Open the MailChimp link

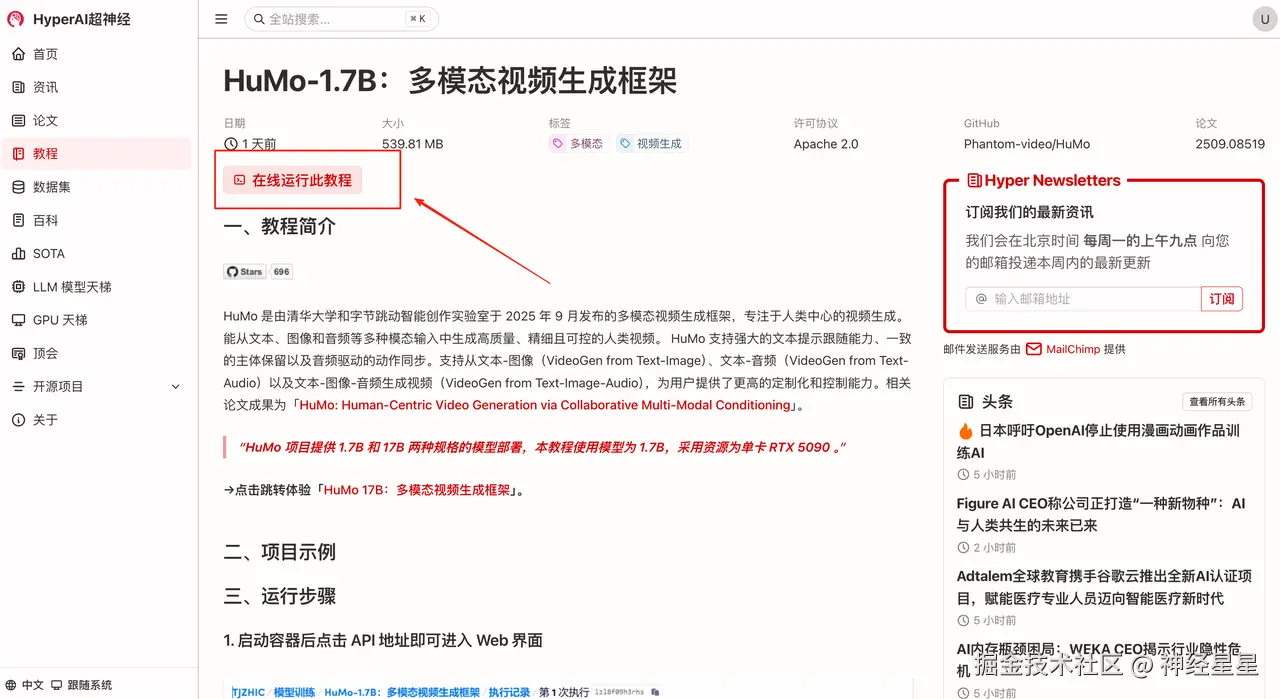[x=1073, y=349]
